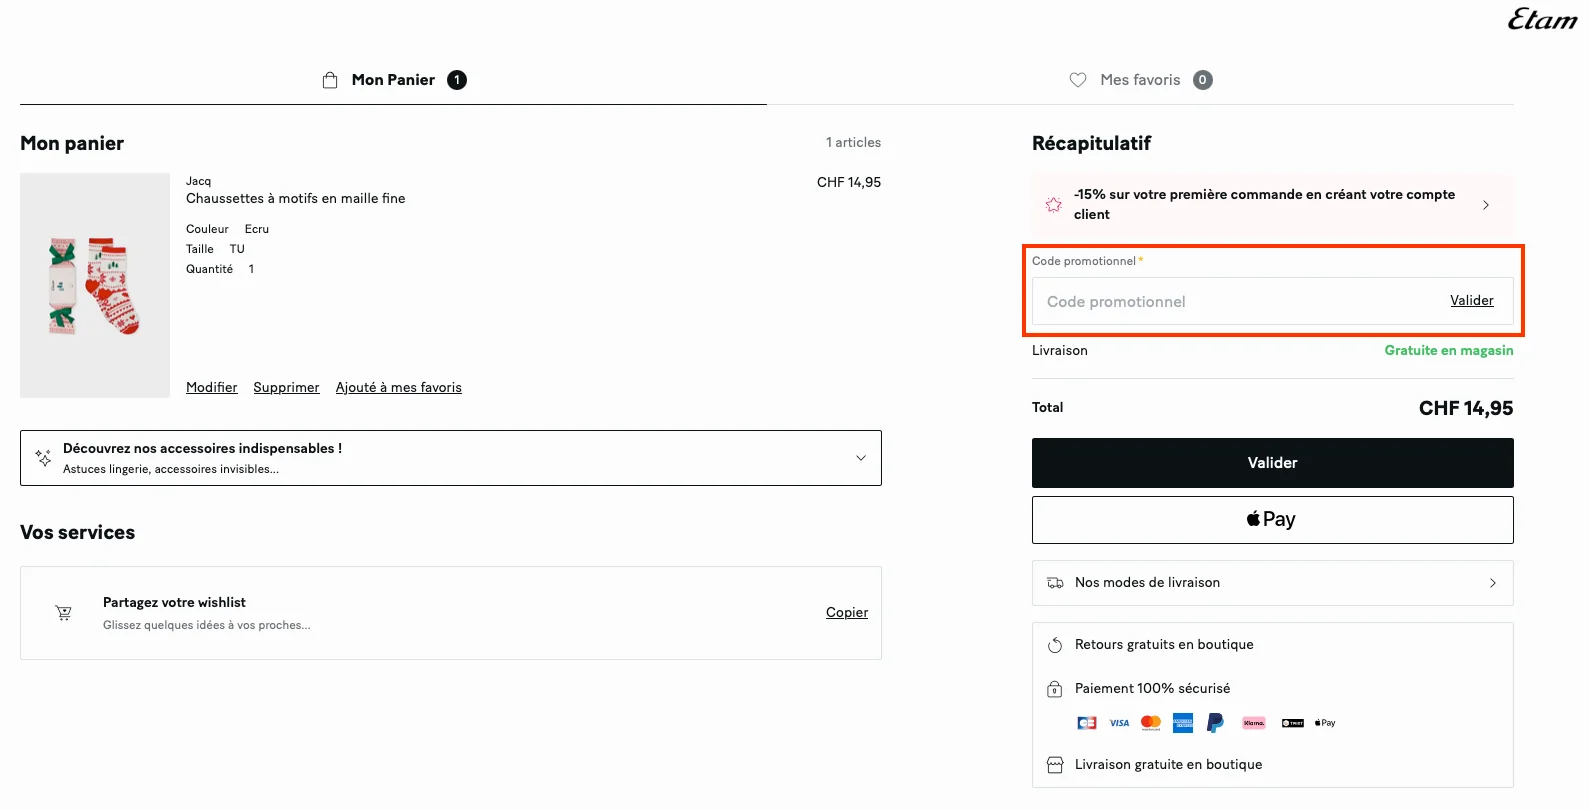Click the black Valider checkout button
The height and width of the screenshot is (810, 1589).
(x=1273, y=463)
